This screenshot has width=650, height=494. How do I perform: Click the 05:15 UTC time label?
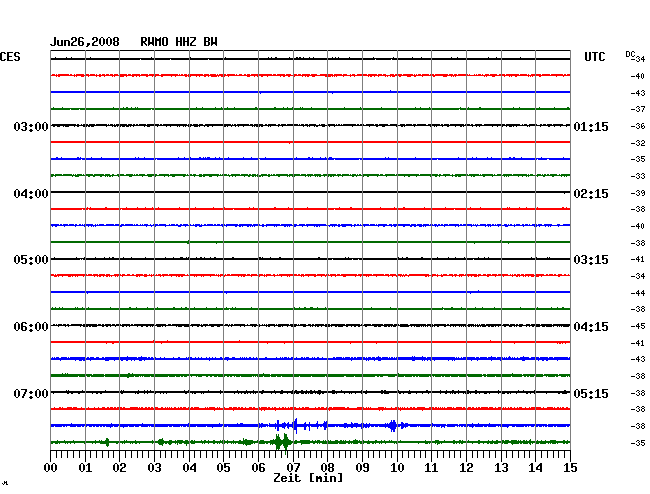tap(591, 393)
